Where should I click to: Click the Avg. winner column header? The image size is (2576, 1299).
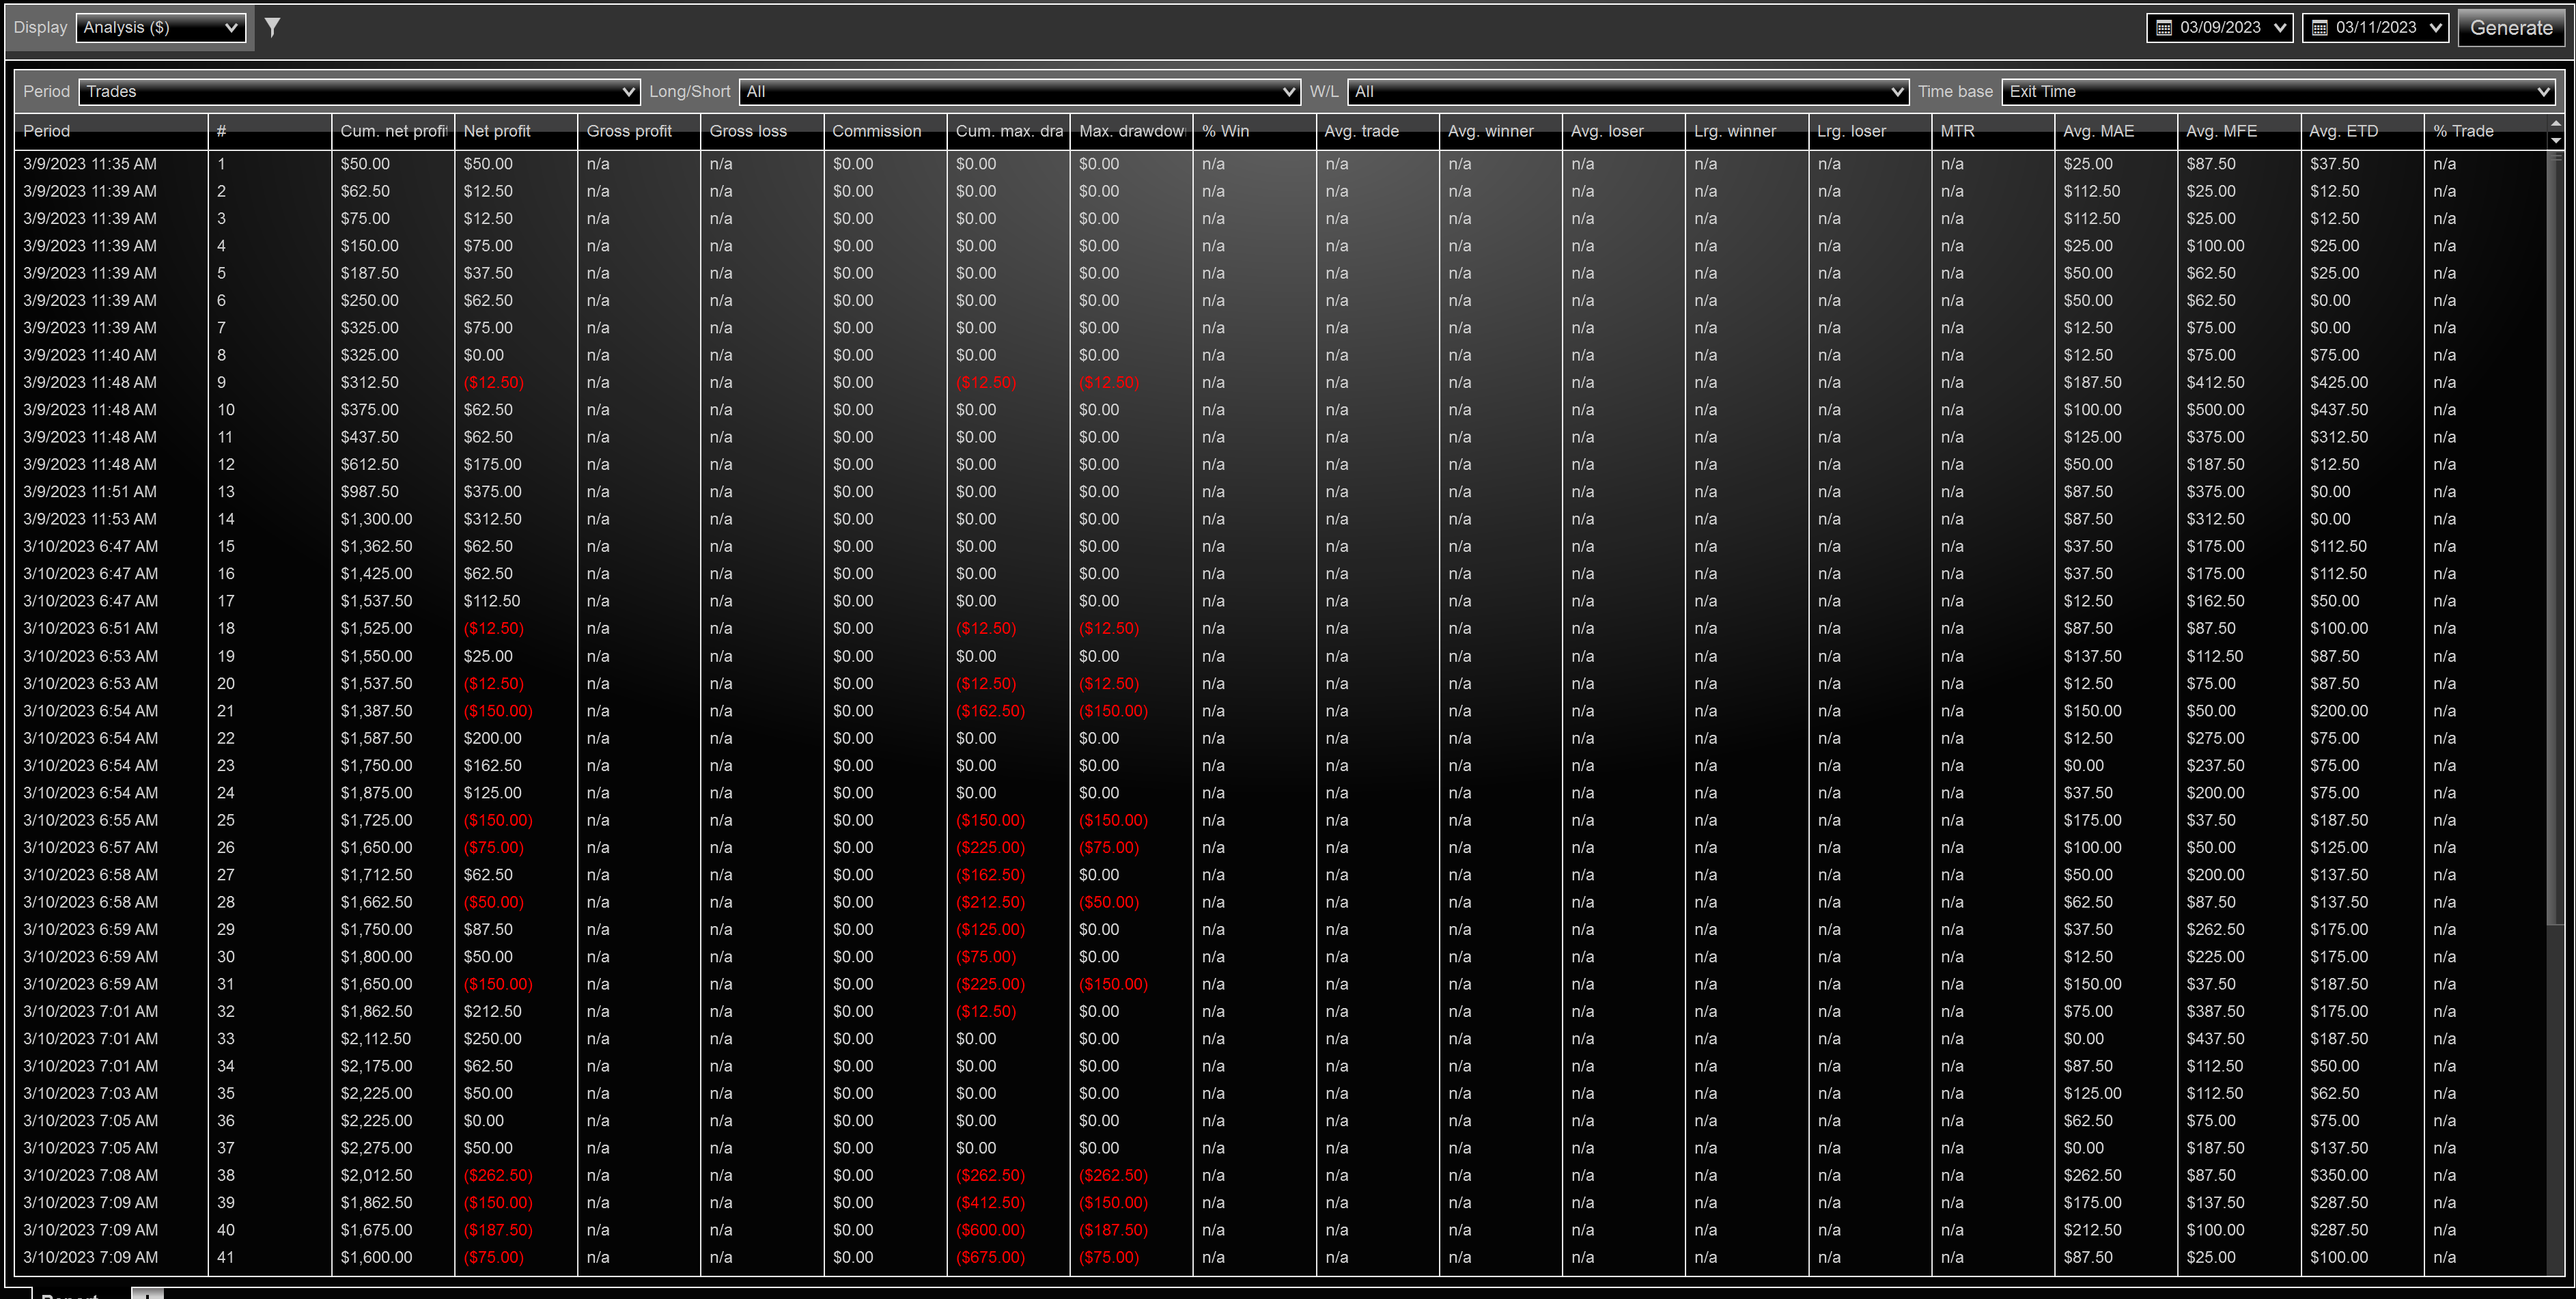click(x=1501, y=131)
